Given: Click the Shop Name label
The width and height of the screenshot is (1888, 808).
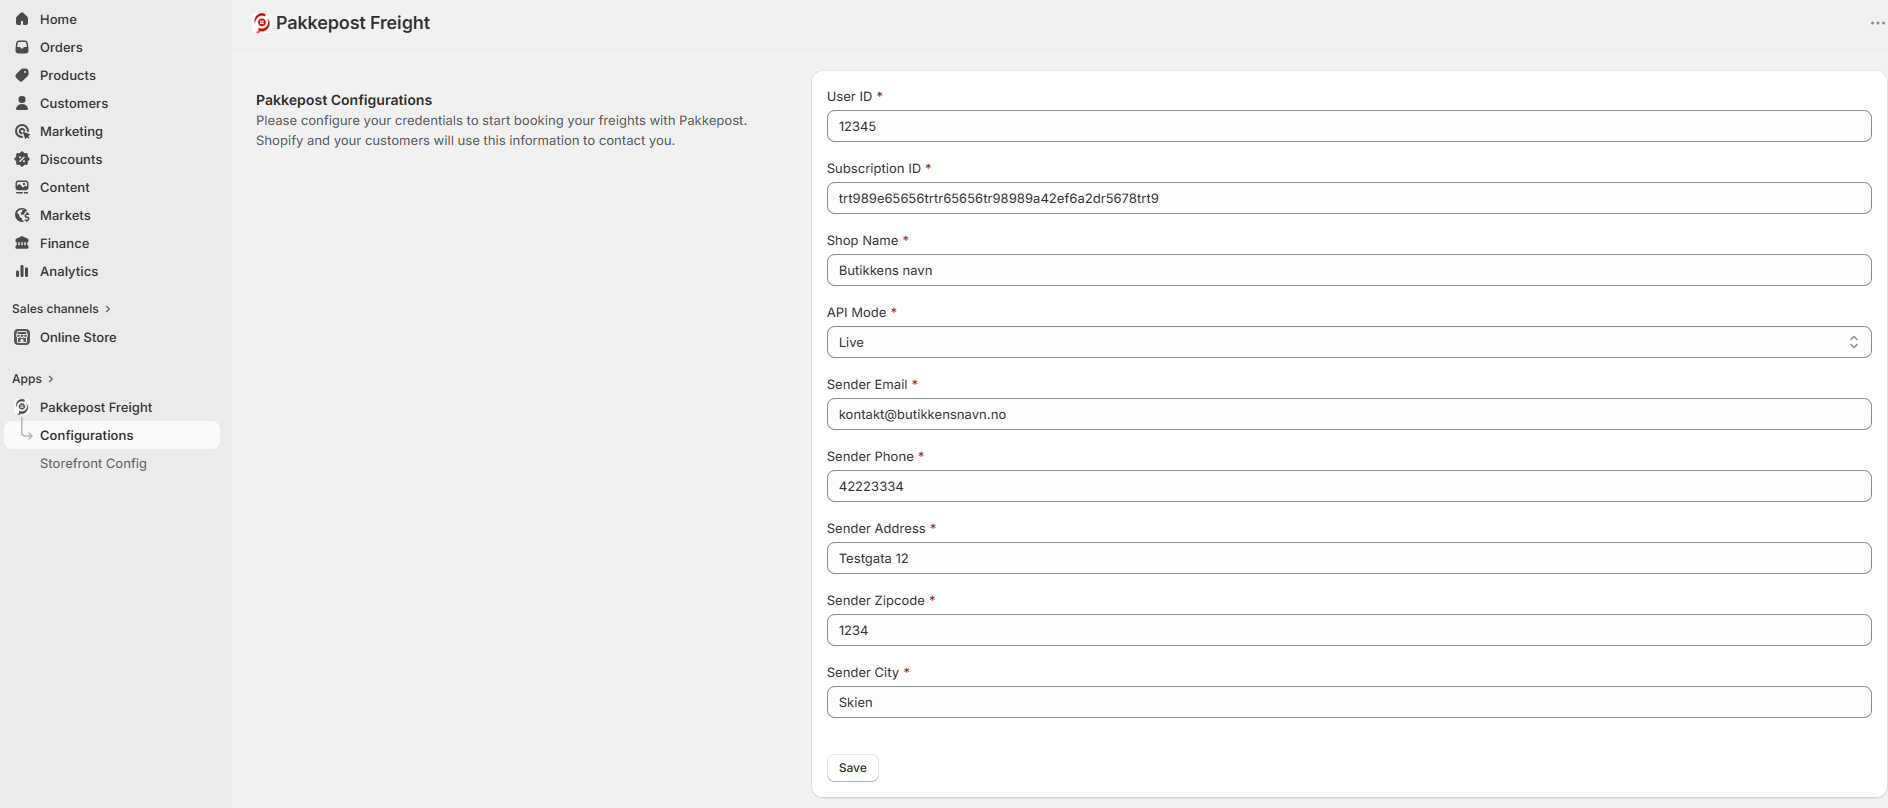Looking at the screenshot, I should 863,240.
